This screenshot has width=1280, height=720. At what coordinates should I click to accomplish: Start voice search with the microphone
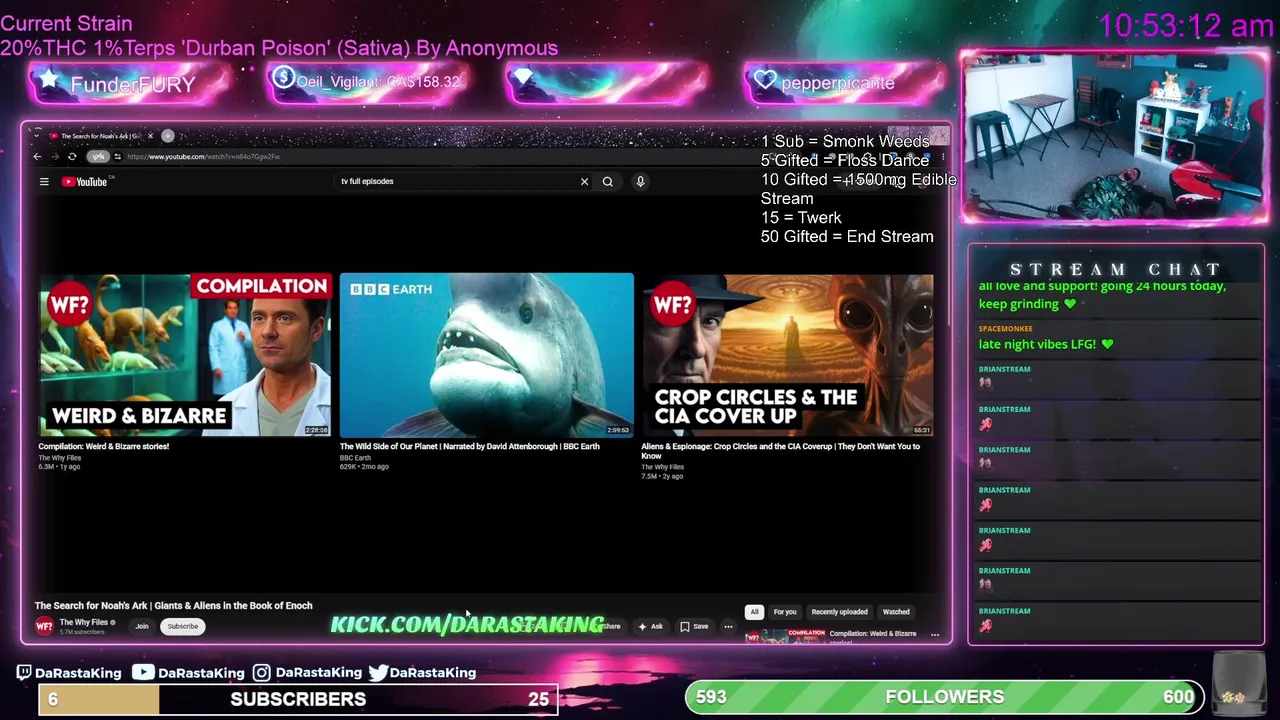pyautogui.click(x=640, y=181)
